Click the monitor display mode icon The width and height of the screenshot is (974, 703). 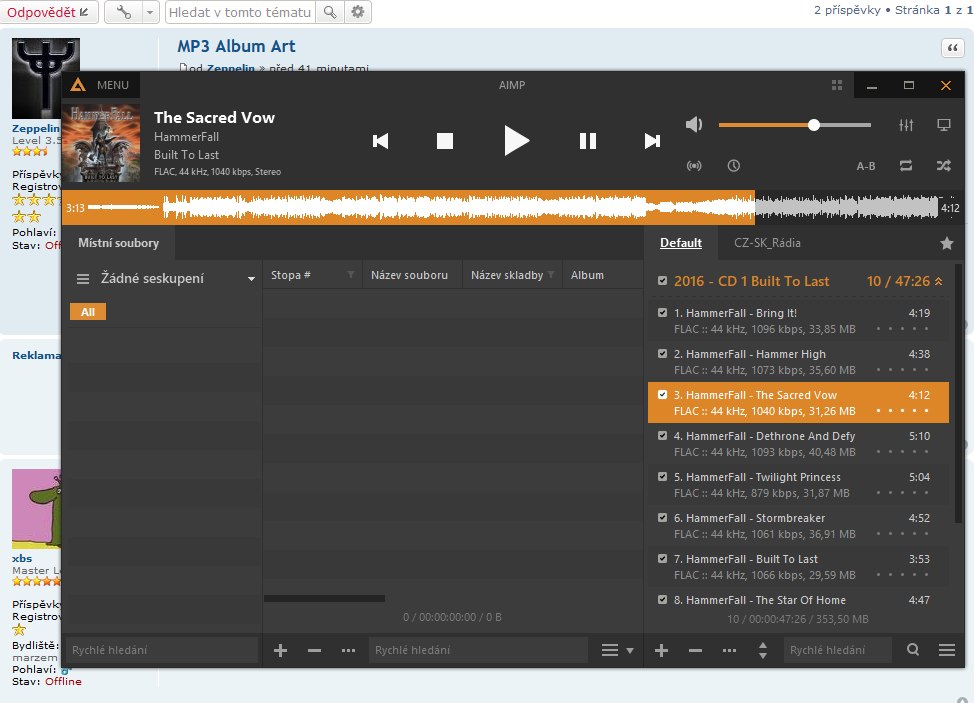pos(944,125)
